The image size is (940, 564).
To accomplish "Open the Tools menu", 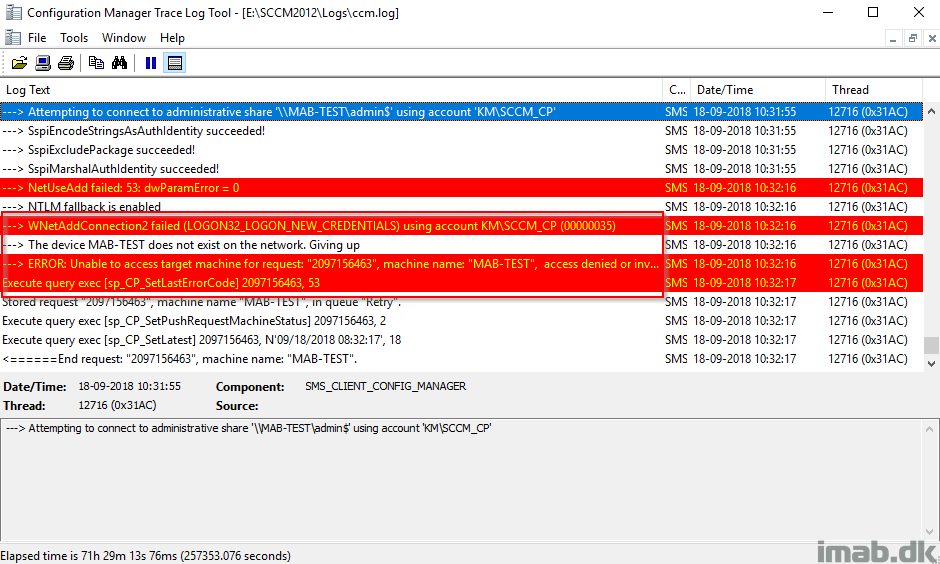I will point(74,38).
